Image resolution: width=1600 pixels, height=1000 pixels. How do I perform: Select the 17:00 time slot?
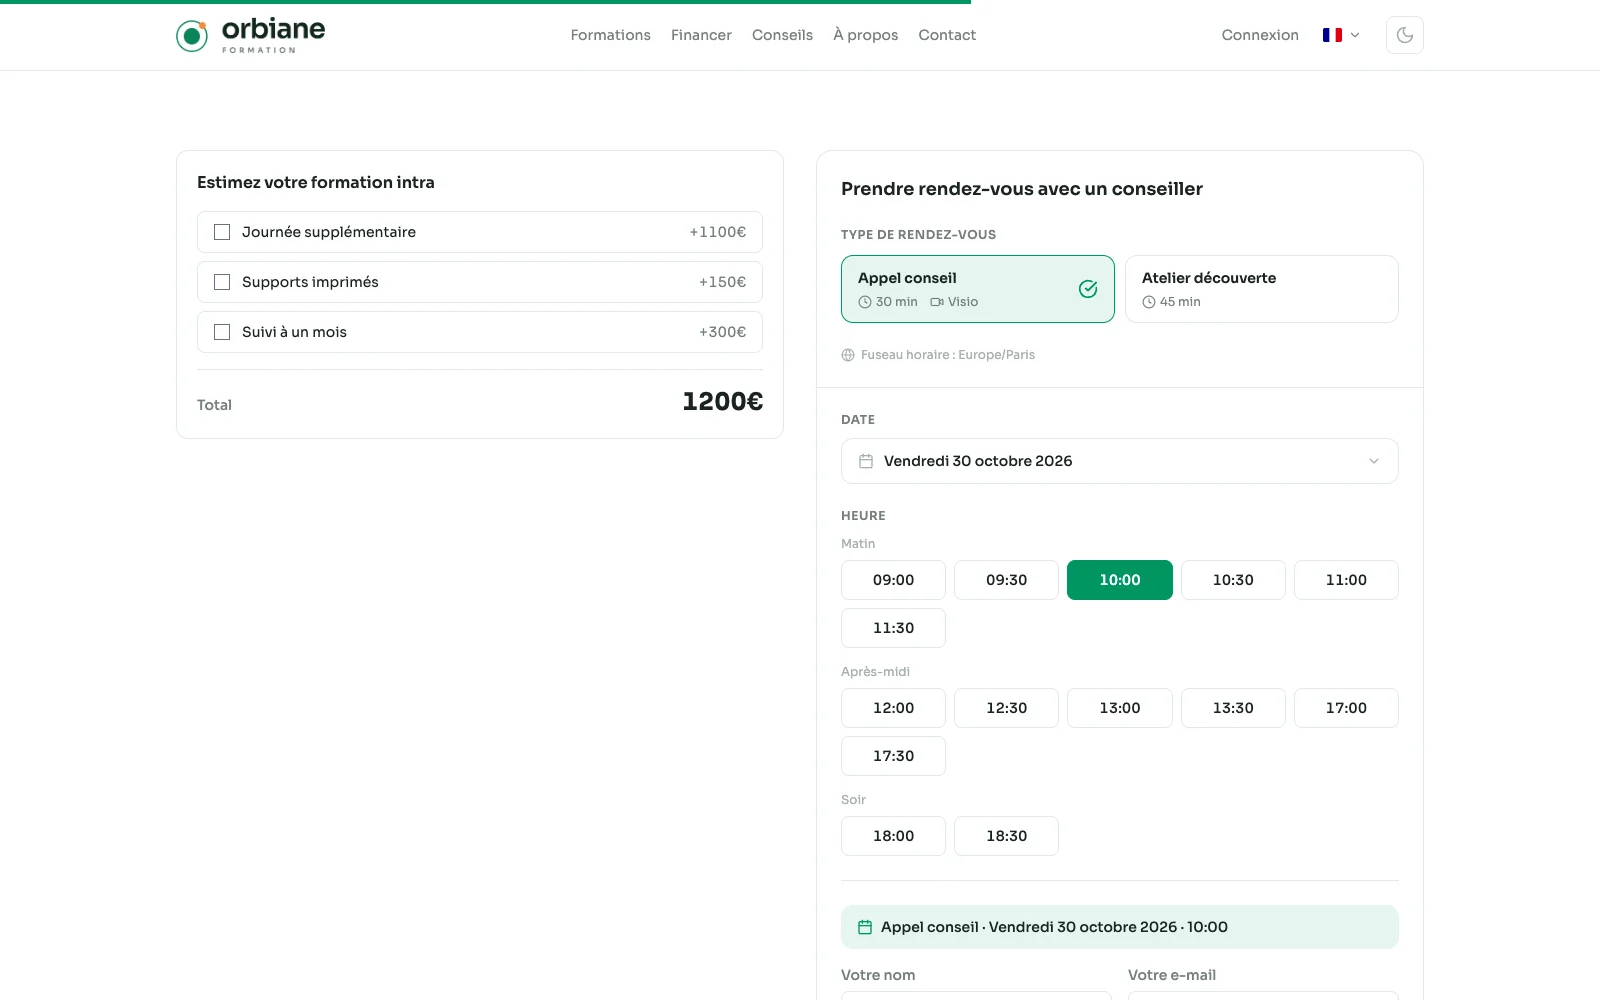[1346, 708]
